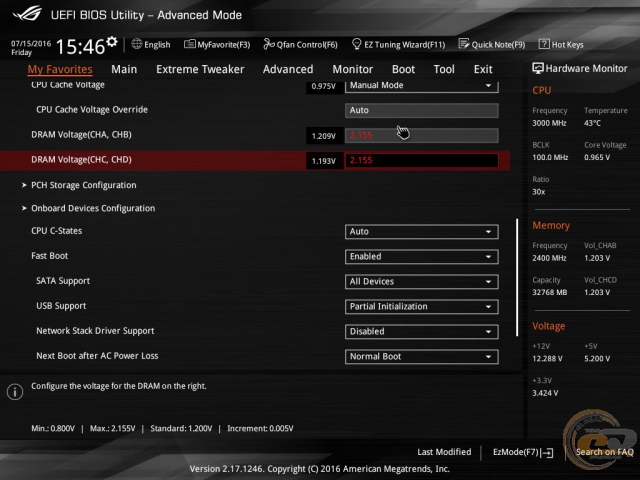Image resolution: width=640 pixels, height=480 pixels.
Task: Click the 0.965 V core voltage value
Action: point(597,158)
